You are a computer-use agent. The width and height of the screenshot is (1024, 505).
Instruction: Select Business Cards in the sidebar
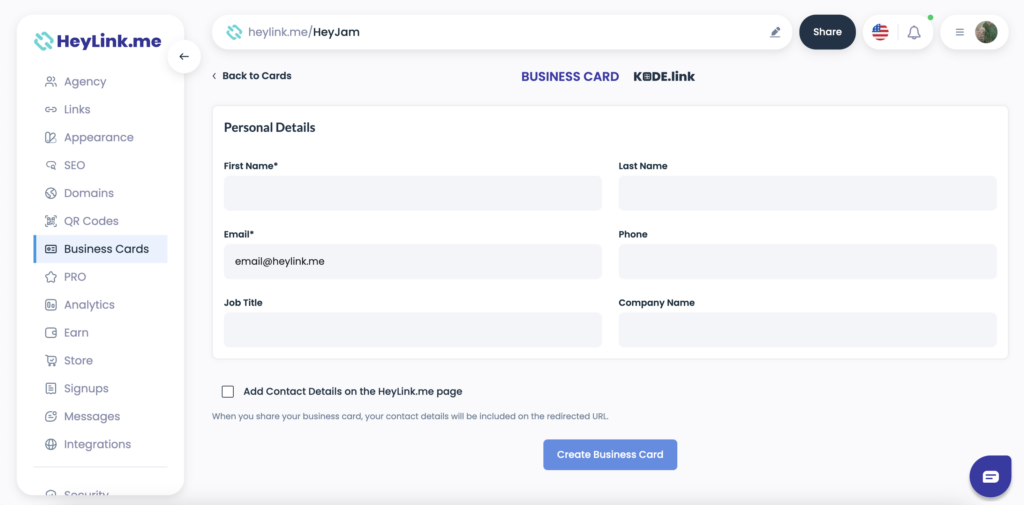(101, 249)
